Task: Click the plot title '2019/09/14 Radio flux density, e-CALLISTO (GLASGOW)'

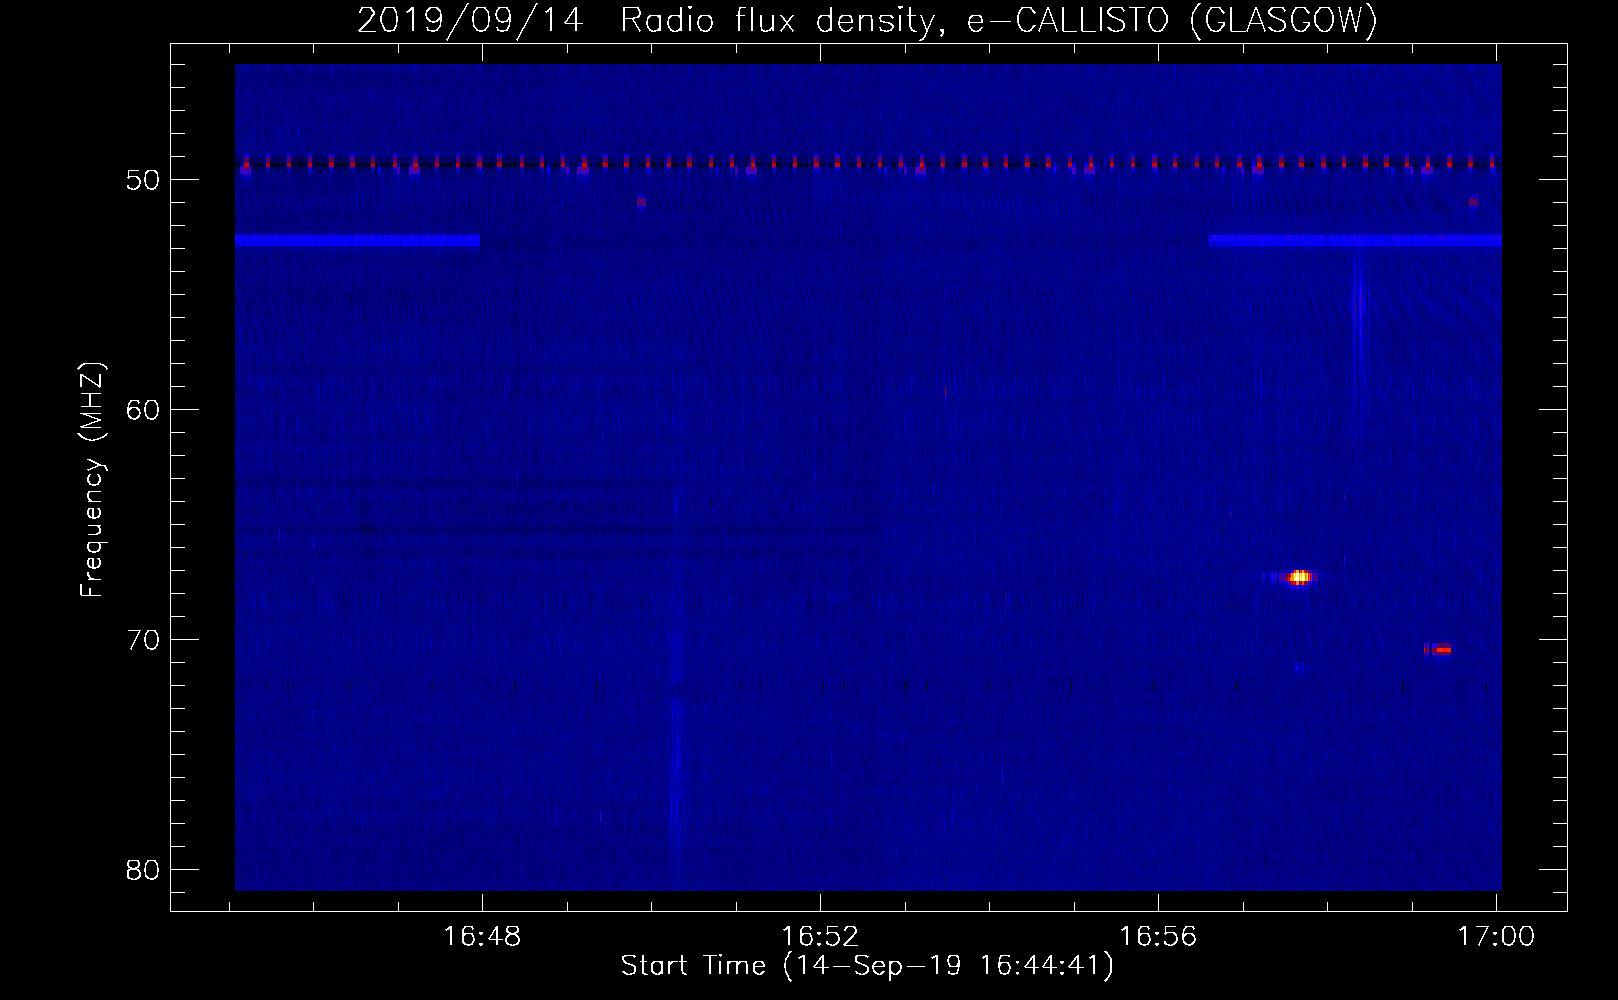Action: [x=867, y=20]
